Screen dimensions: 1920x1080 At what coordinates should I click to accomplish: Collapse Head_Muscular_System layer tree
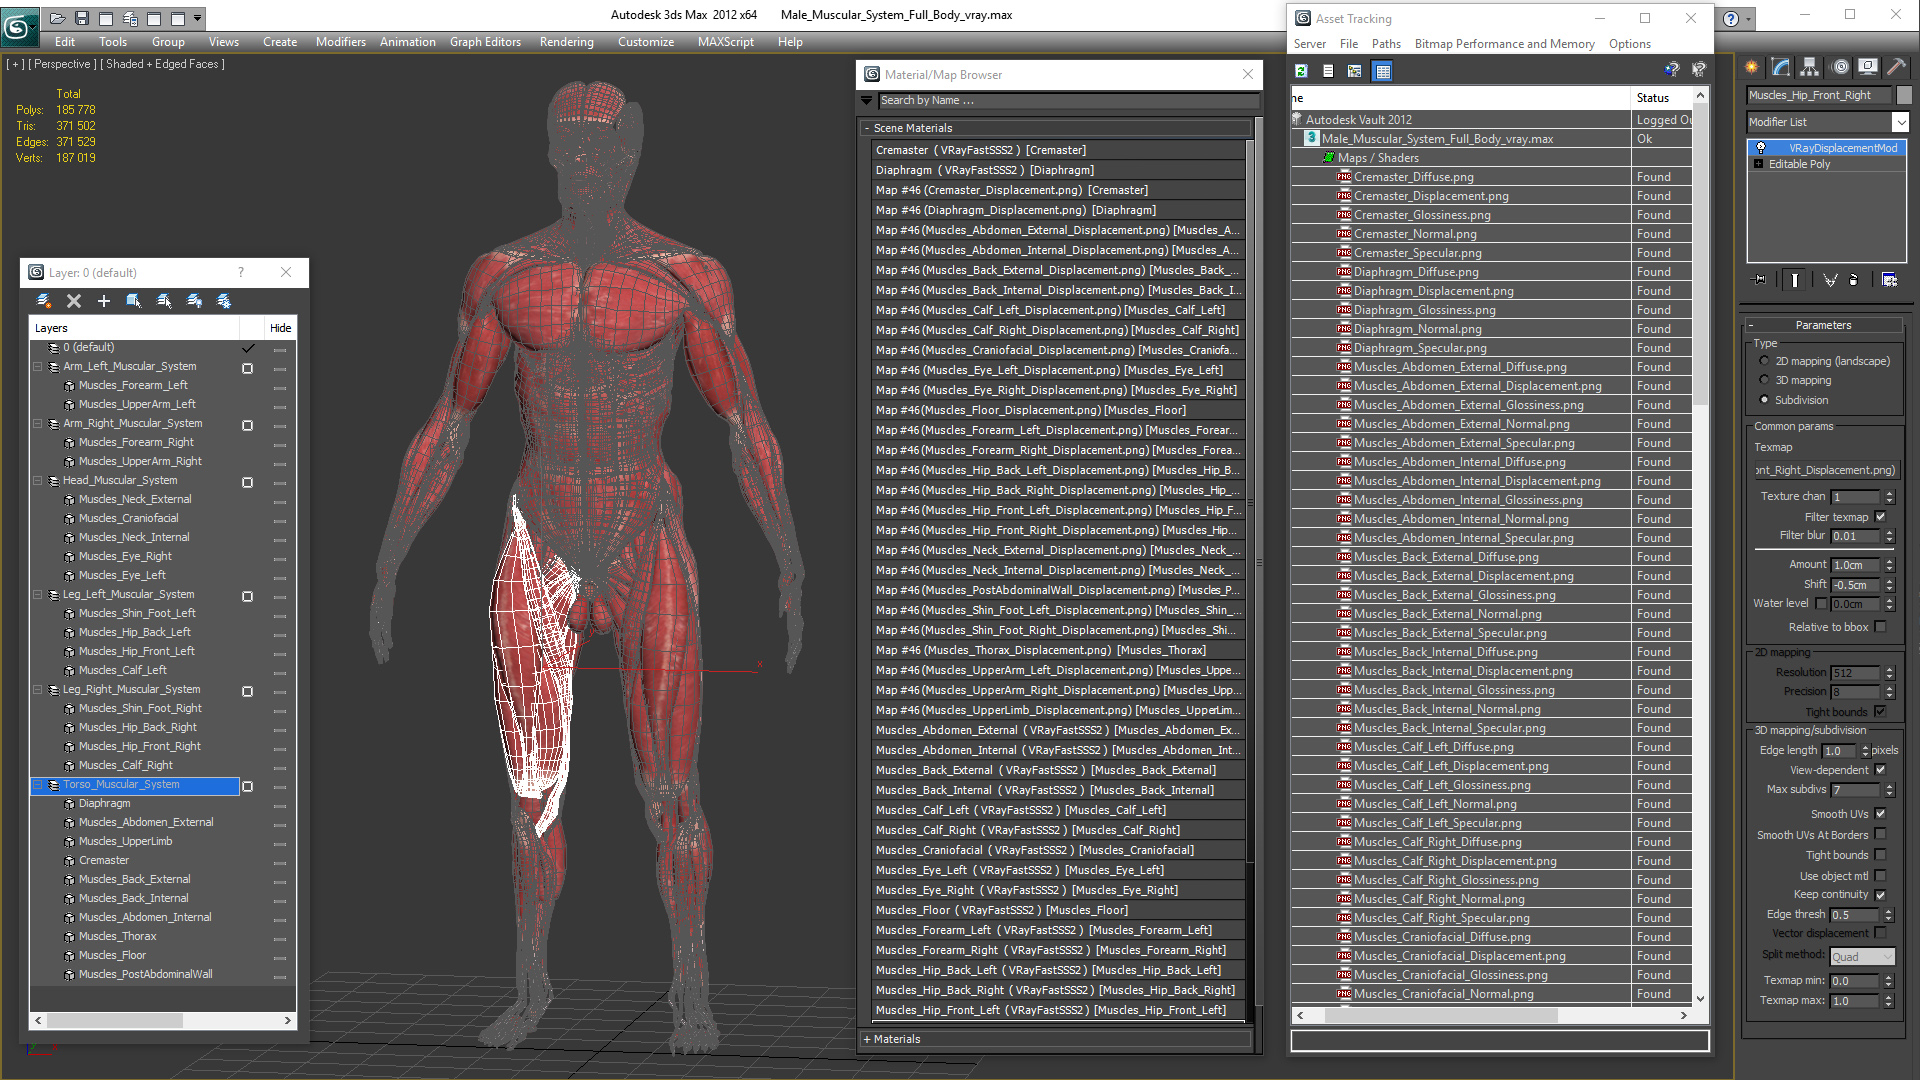[38, 481]
